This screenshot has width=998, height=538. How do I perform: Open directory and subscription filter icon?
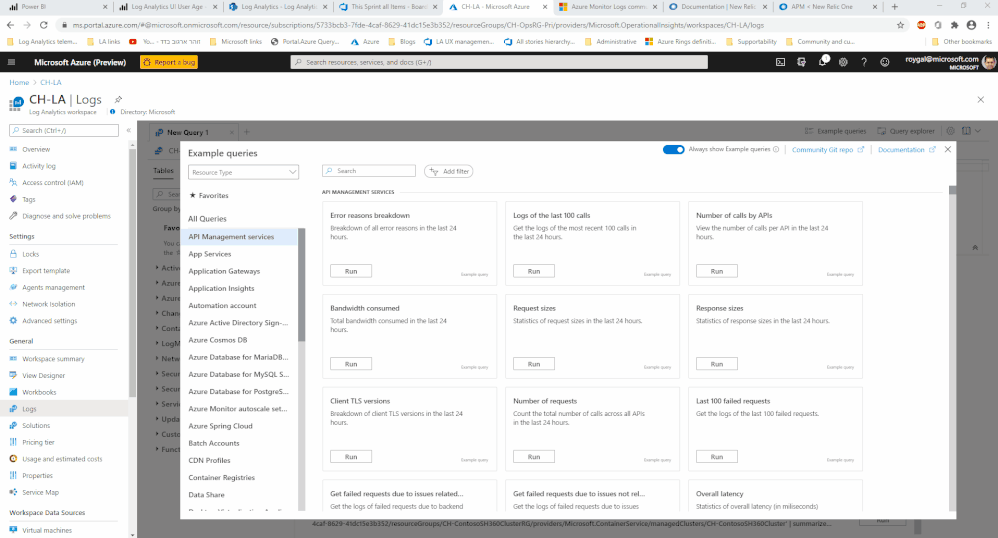(x=801, y=62)
